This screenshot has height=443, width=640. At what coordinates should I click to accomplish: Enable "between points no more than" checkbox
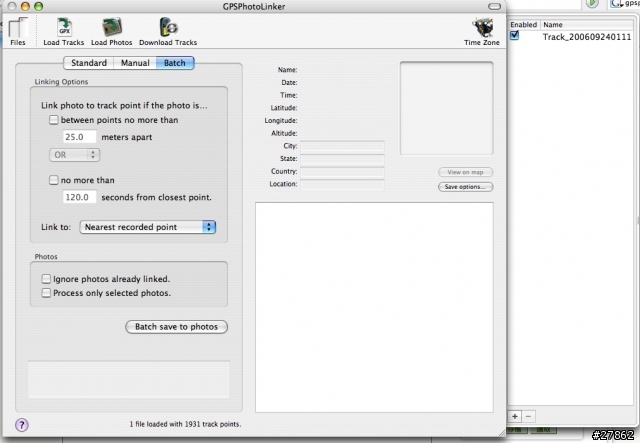(x=53, y=120)
